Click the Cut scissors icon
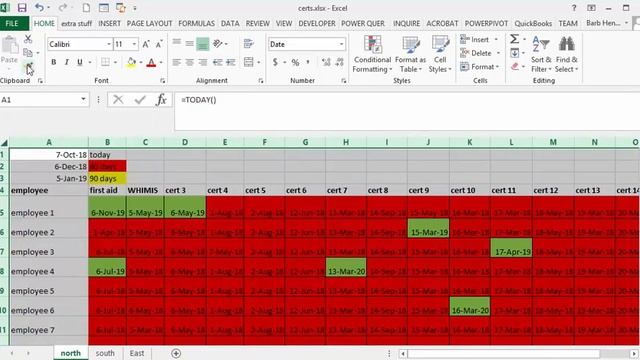The height and width of the screenshot is (360, 640). [28, 39]
